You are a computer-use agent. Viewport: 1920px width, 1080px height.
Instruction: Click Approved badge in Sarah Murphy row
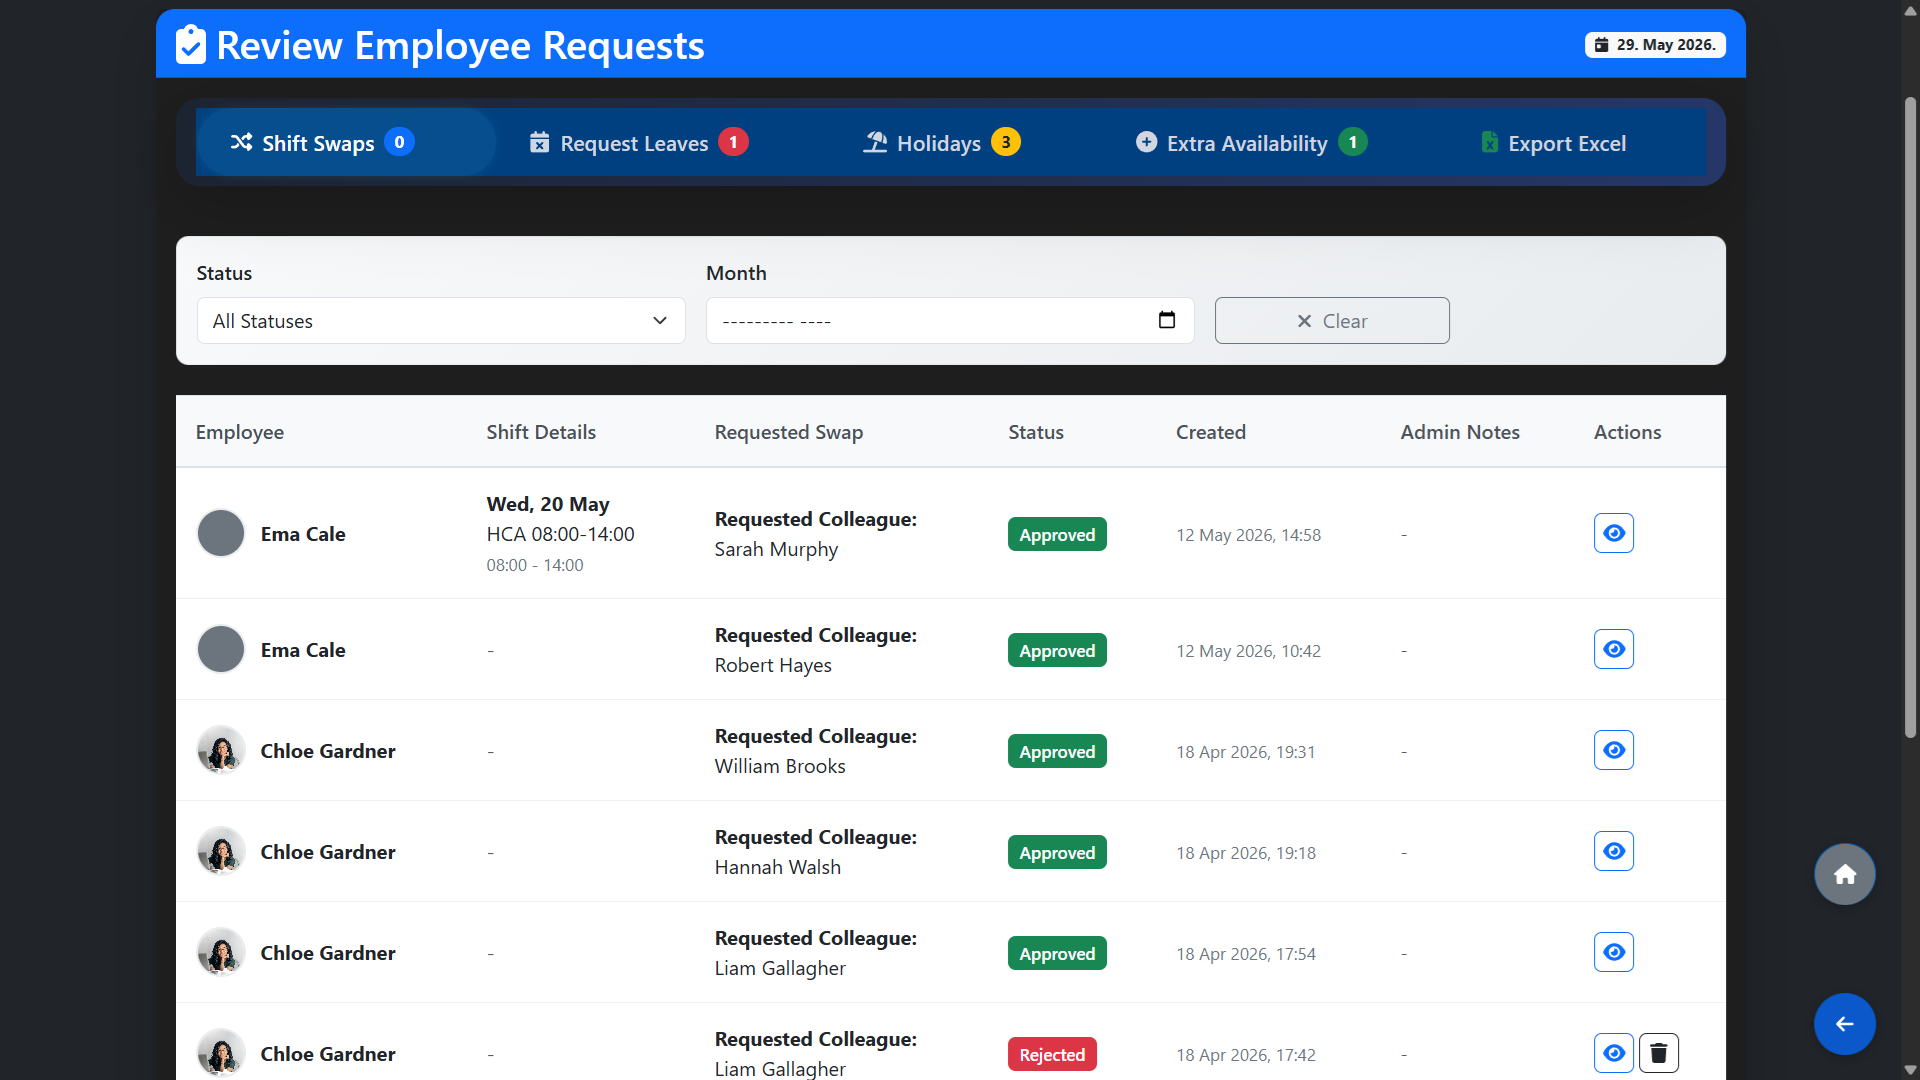[x=1057, y=534]
